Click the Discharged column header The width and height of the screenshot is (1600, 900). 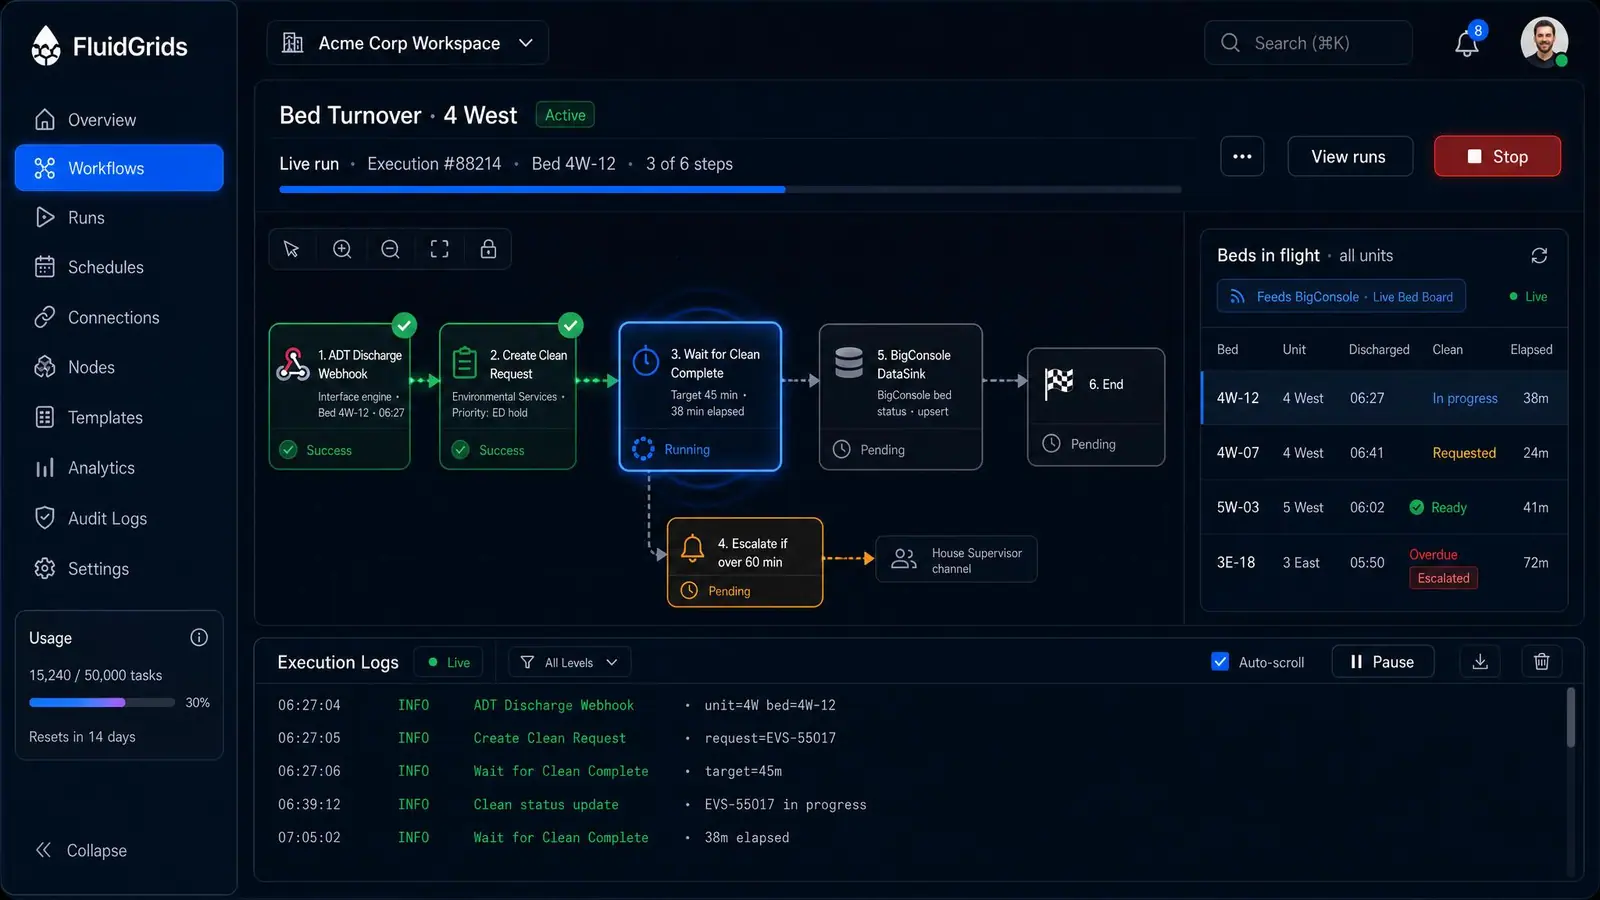[x=1379, y=349]
